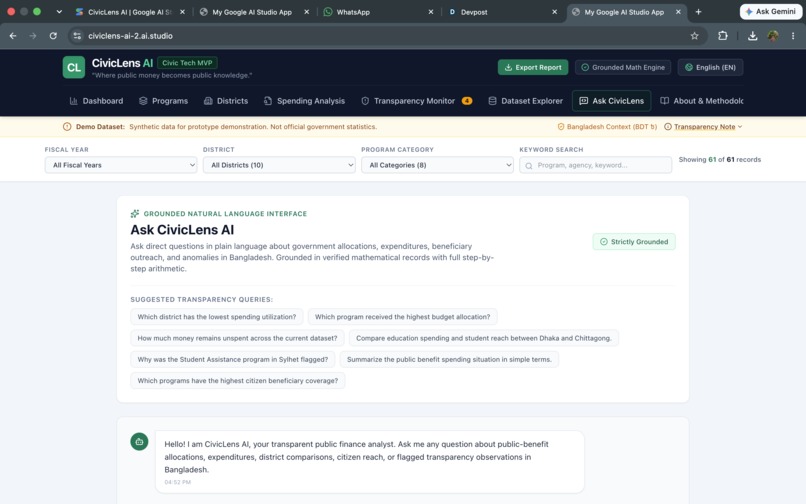Ask why Sylhet Student Assistance was flagged
The image size is (806, 504).
pyautogui.click(x=232, y=359)
